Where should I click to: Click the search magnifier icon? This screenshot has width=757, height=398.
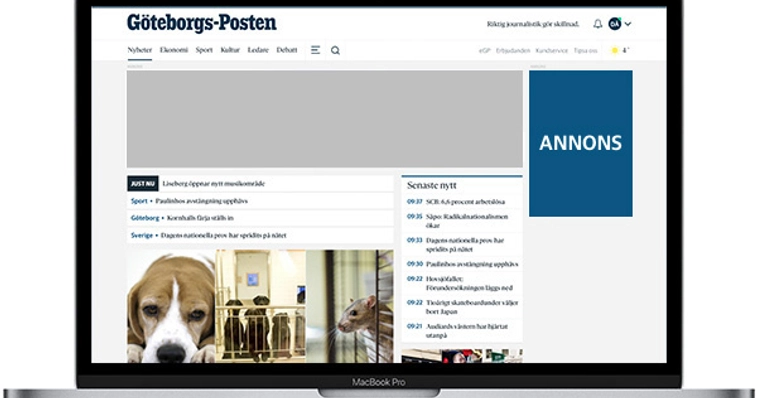pos(336,50)
